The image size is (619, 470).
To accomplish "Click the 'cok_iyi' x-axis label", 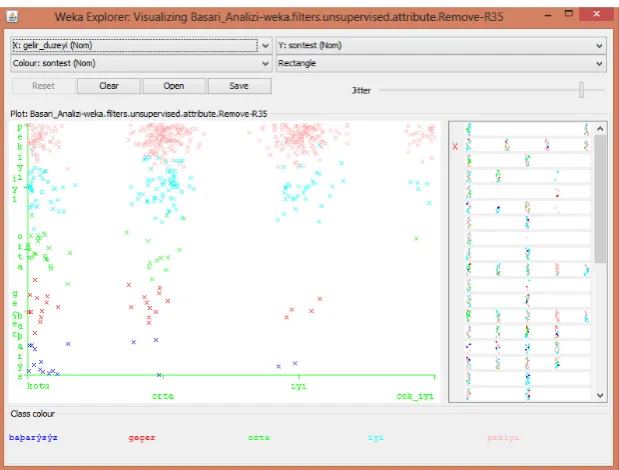I will [415, 396].
